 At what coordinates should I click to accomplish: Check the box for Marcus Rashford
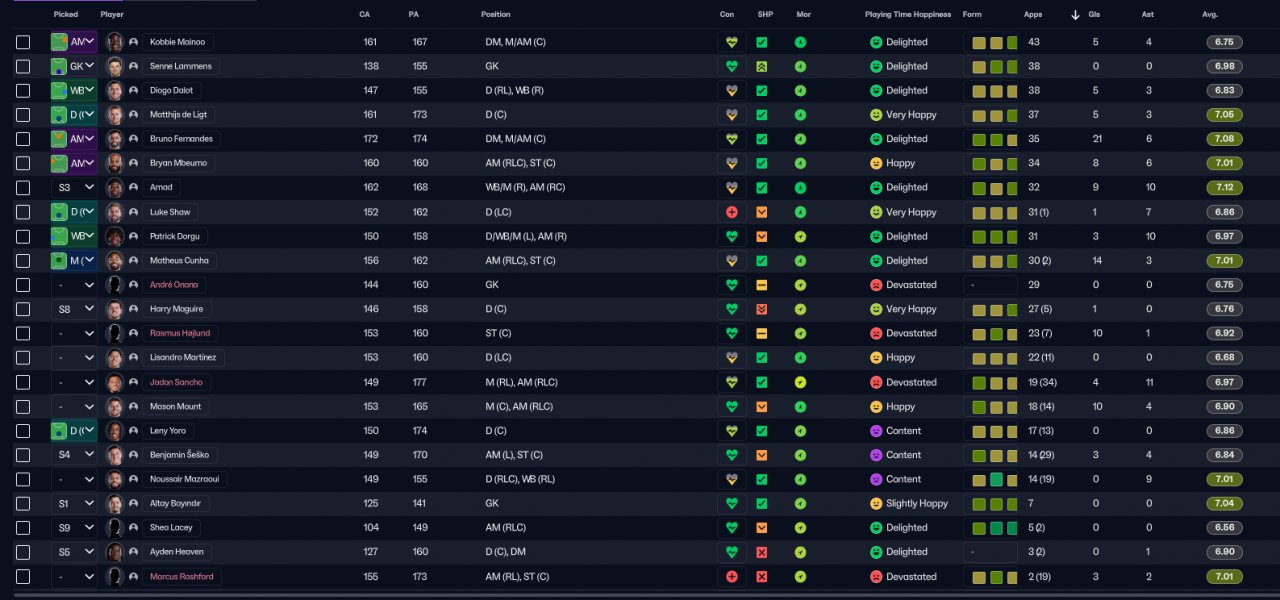tap(23, 576)
